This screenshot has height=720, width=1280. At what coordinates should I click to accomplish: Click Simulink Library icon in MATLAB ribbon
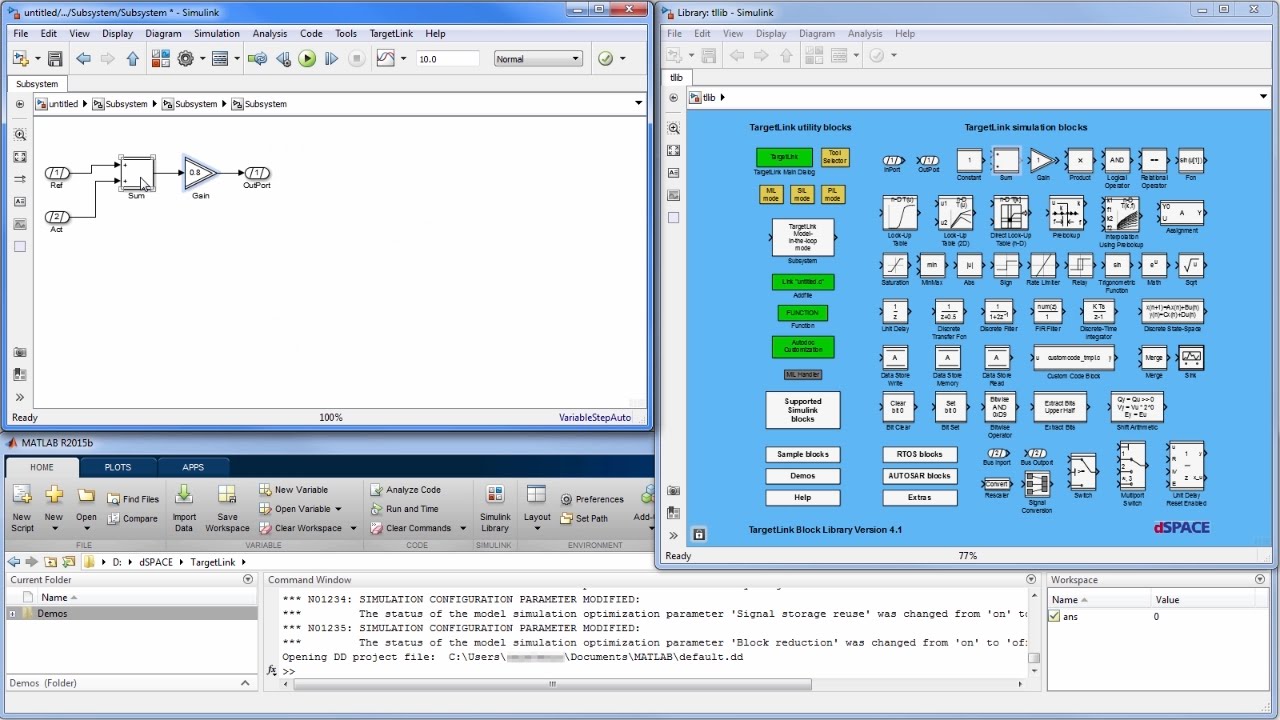[495, 508]
